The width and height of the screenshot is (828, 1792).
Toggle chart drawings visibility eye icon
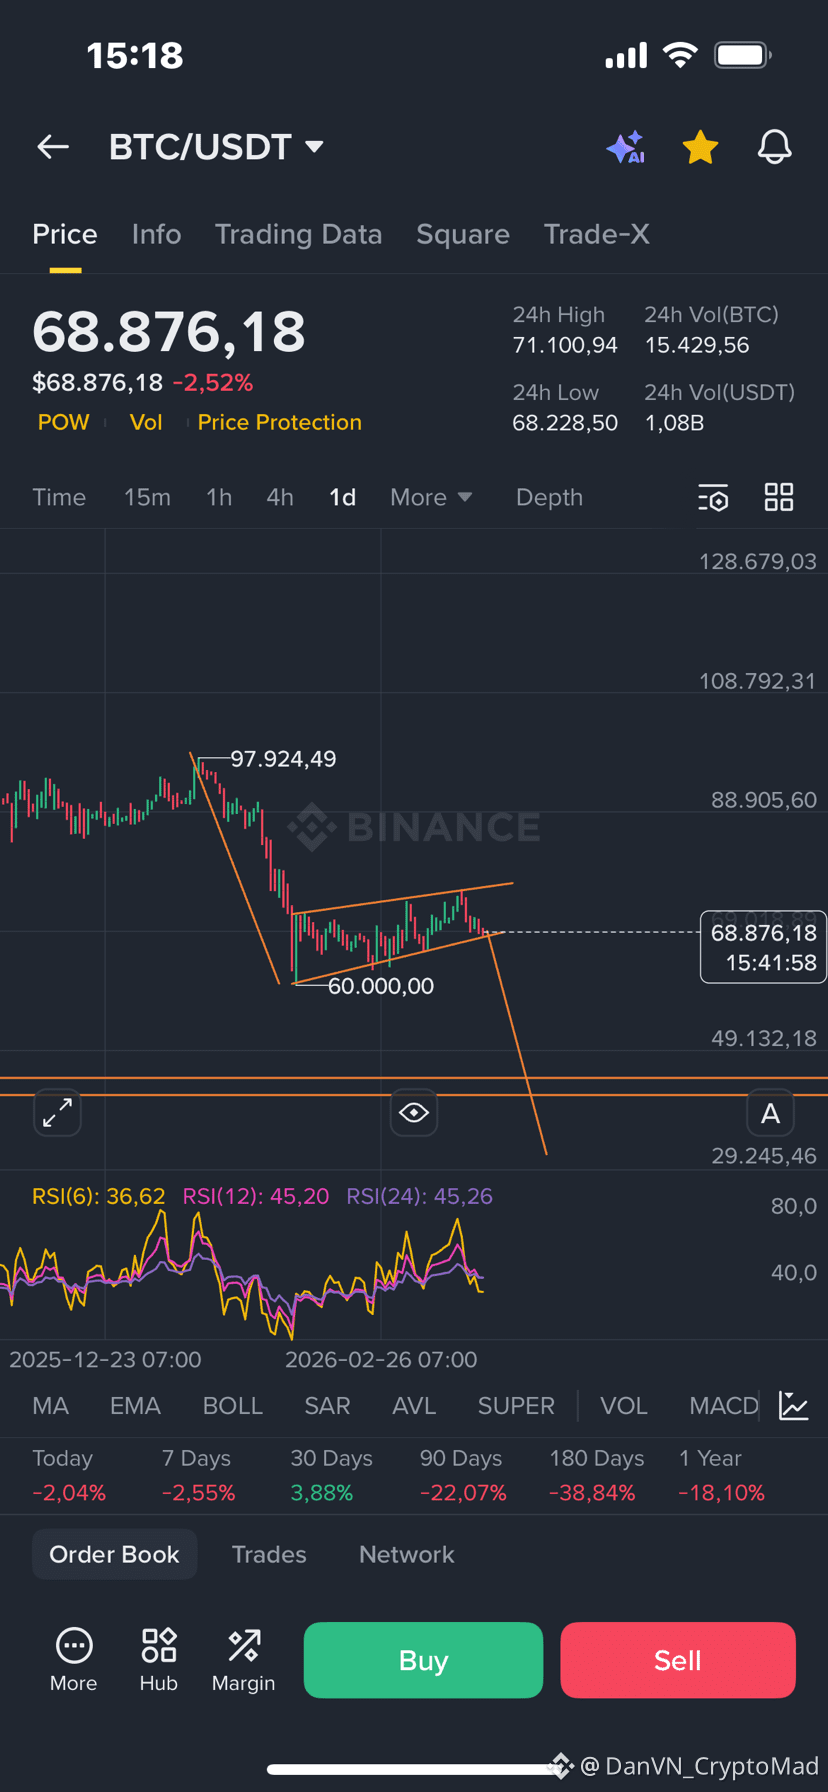point(414,1112)
